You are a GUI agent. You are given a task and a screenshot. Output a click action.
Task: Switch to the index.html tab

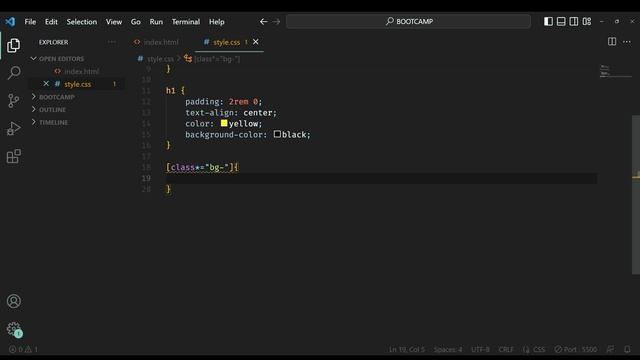161,42
